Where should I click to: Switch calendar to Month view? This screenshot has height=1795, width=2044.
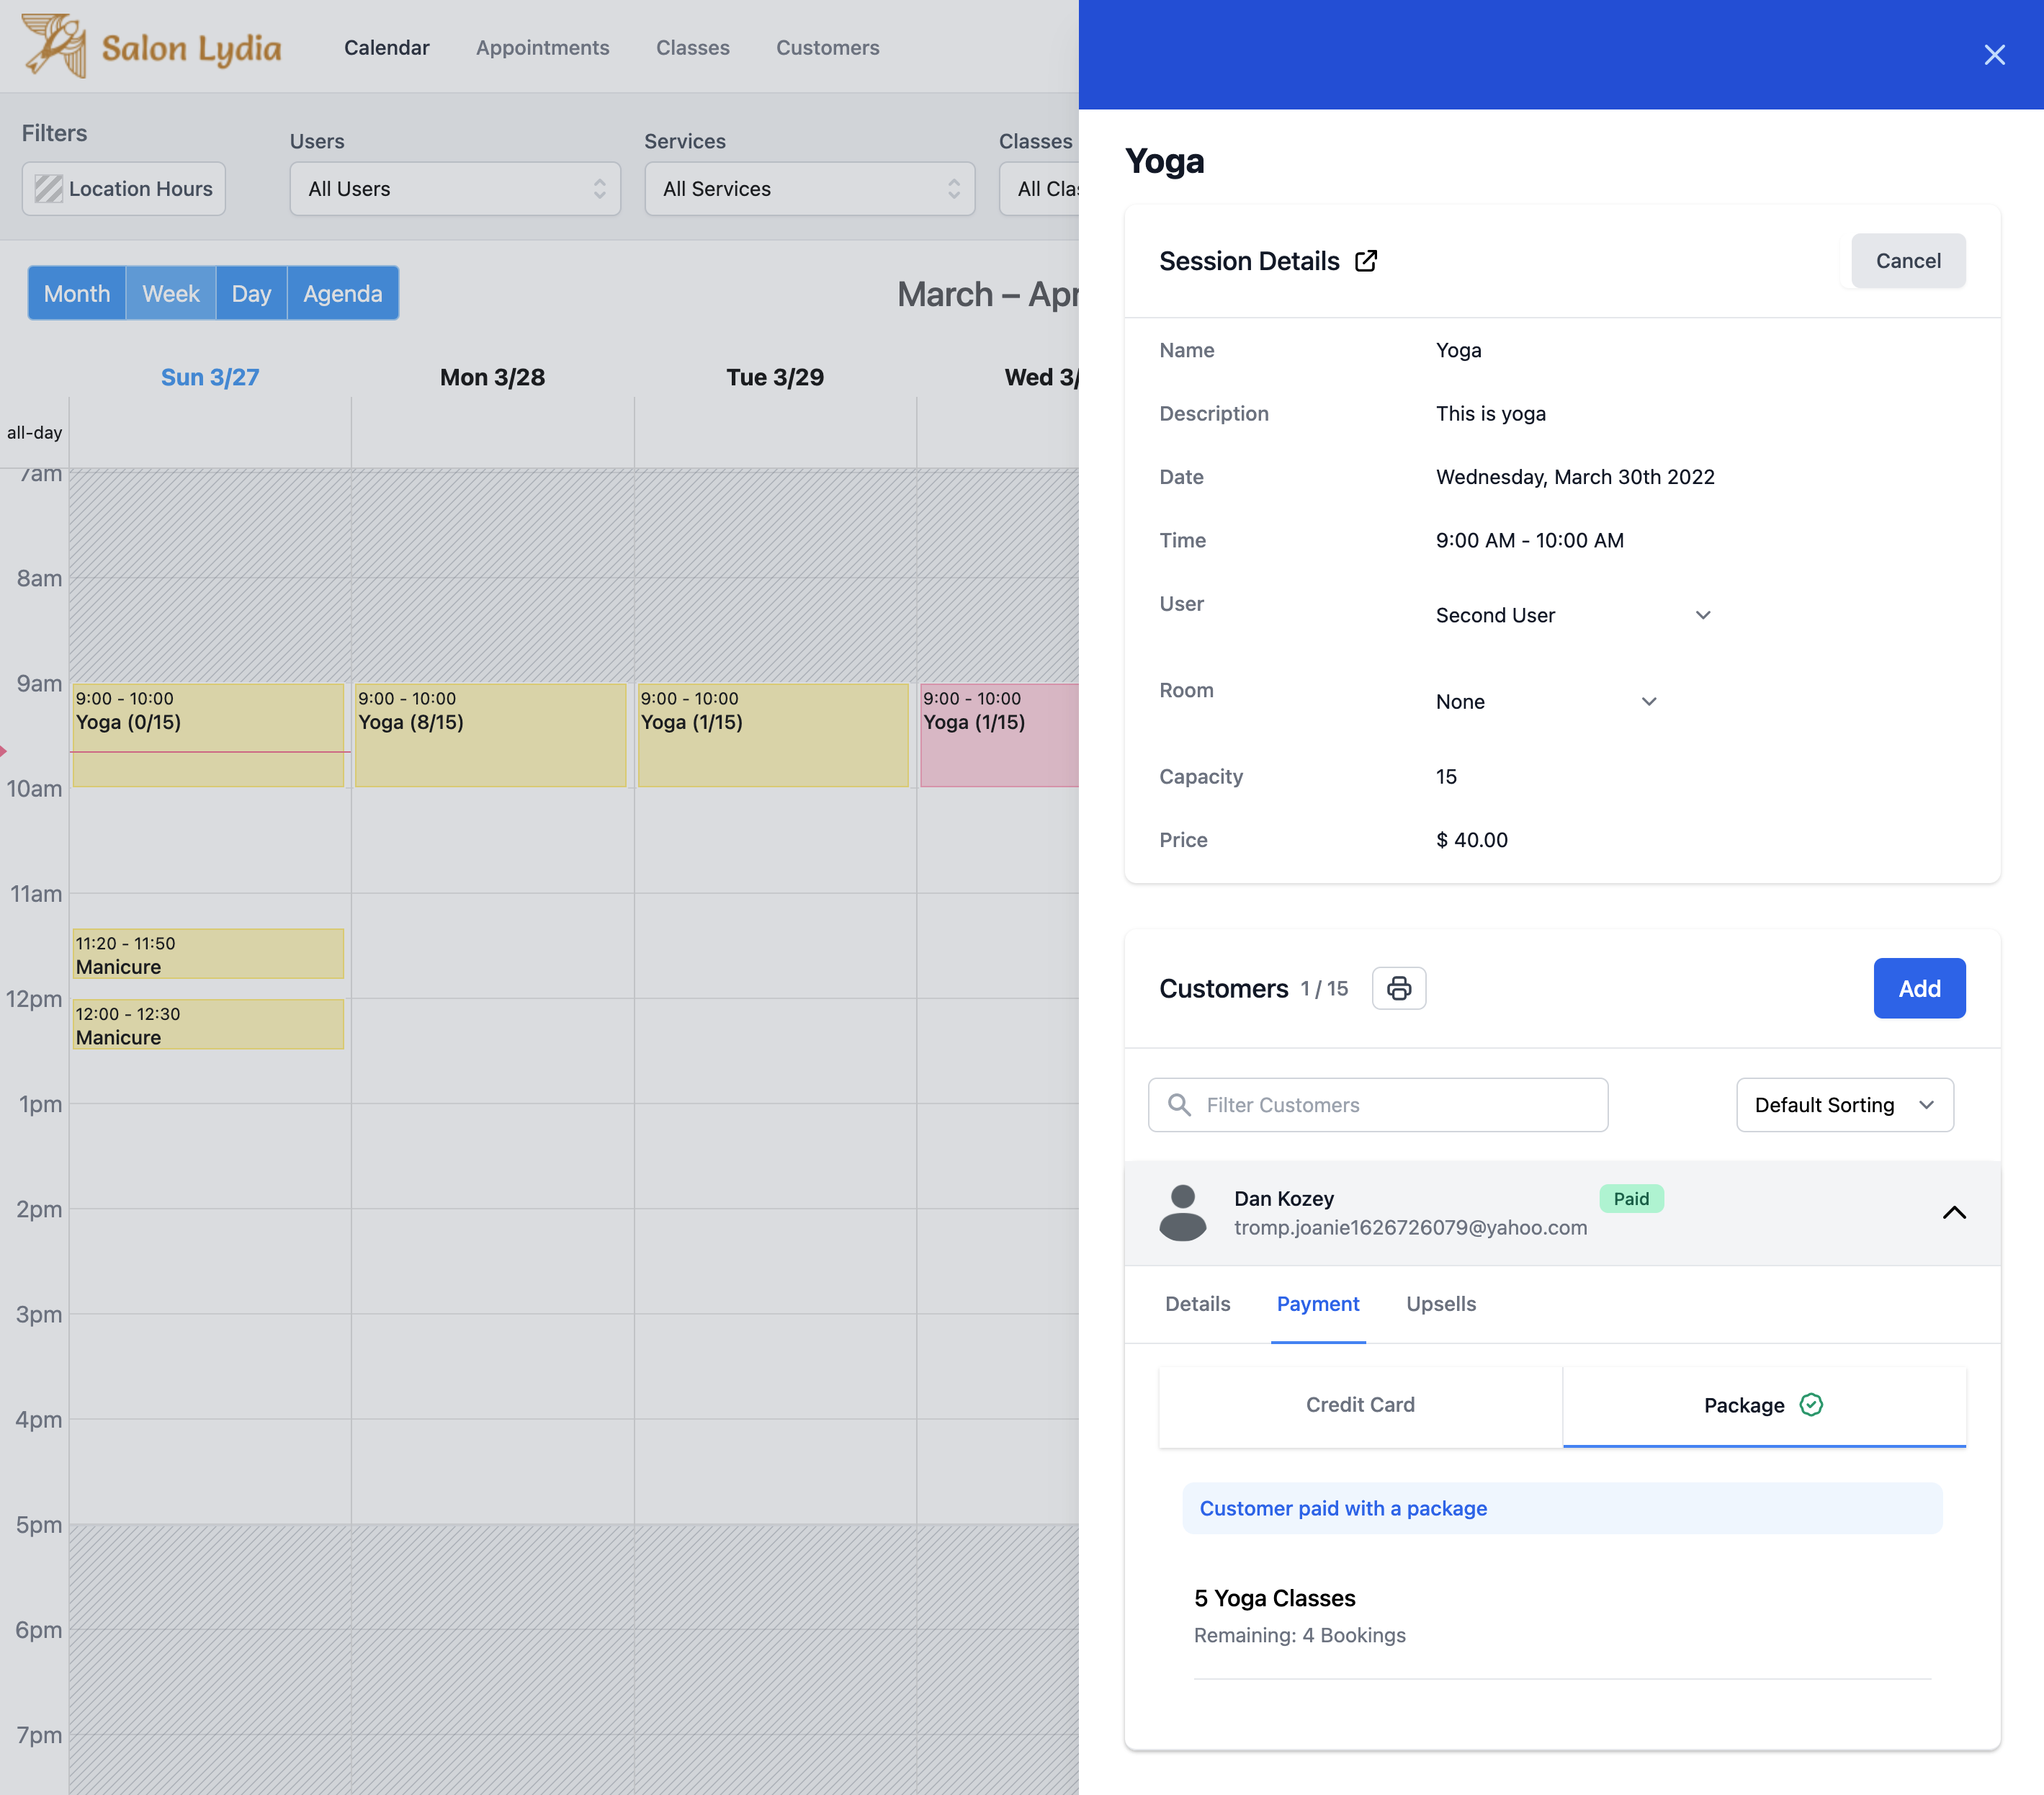coord(77,293)
